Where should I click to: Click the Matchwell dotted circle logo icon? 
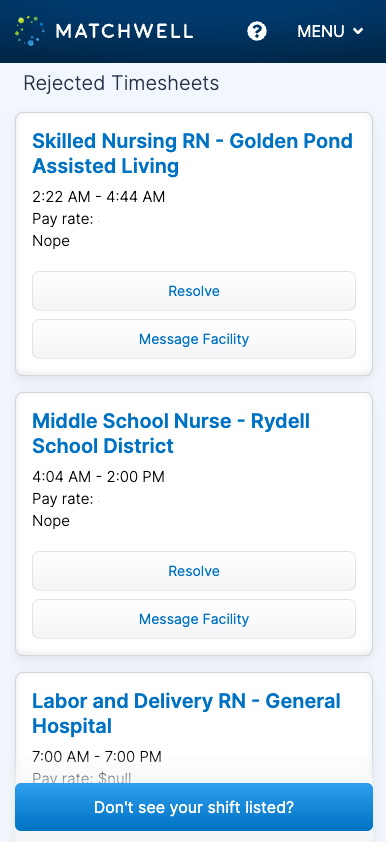pyautogui.click(x=30, y=31)
